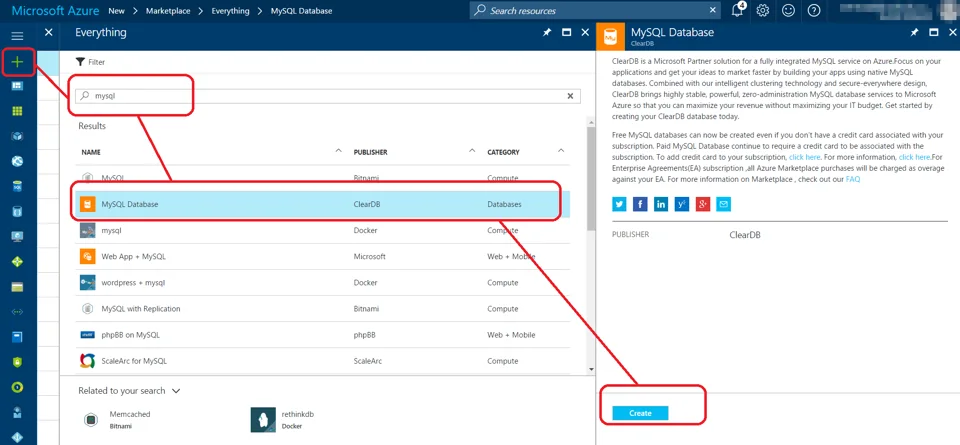Open the monitor Virtual machines sidebar icon
Screen dimensions: 960x445
point(17,237)
